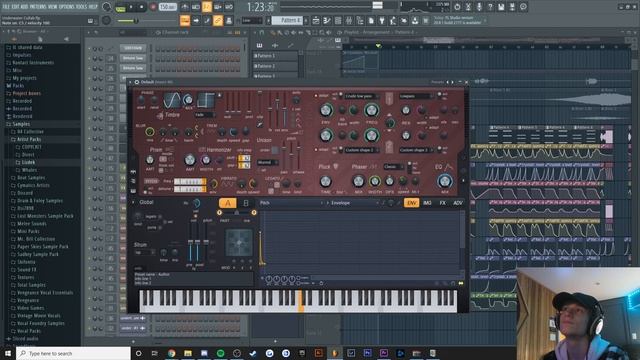Screen dimensions: 640x360
Task: Open File Explorer from the taskbar
Action: point(188,353)
